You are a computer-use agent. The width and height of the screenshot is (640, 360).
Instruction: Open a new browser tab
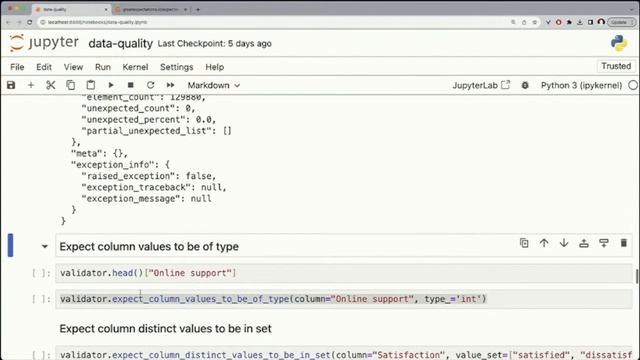click(198, 9)
